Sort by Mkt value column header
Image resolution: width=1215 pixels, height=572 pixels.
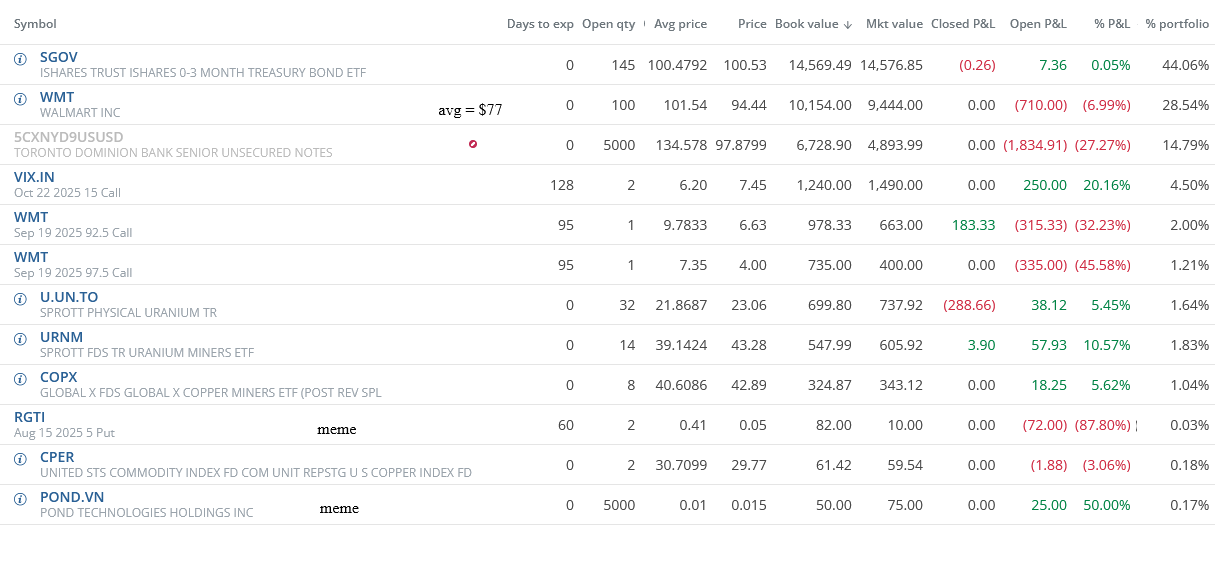click(x=894, y=24)
